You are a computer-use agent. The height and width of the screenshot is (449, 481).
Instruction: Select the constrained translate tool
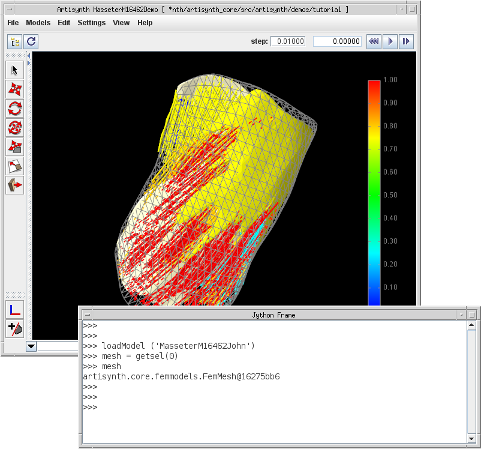coord(14,147)
